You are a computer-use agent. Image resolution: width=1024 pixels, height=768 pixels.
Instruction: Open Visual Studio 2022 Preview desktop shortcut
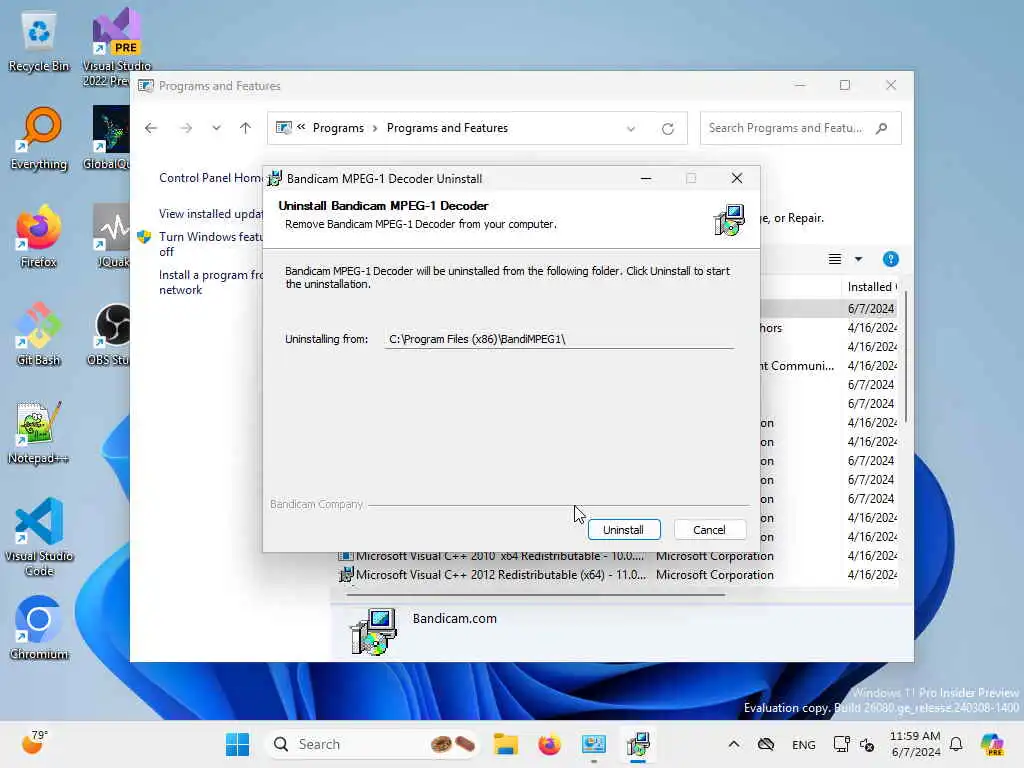pyautogui.click(x=117, y=47)
